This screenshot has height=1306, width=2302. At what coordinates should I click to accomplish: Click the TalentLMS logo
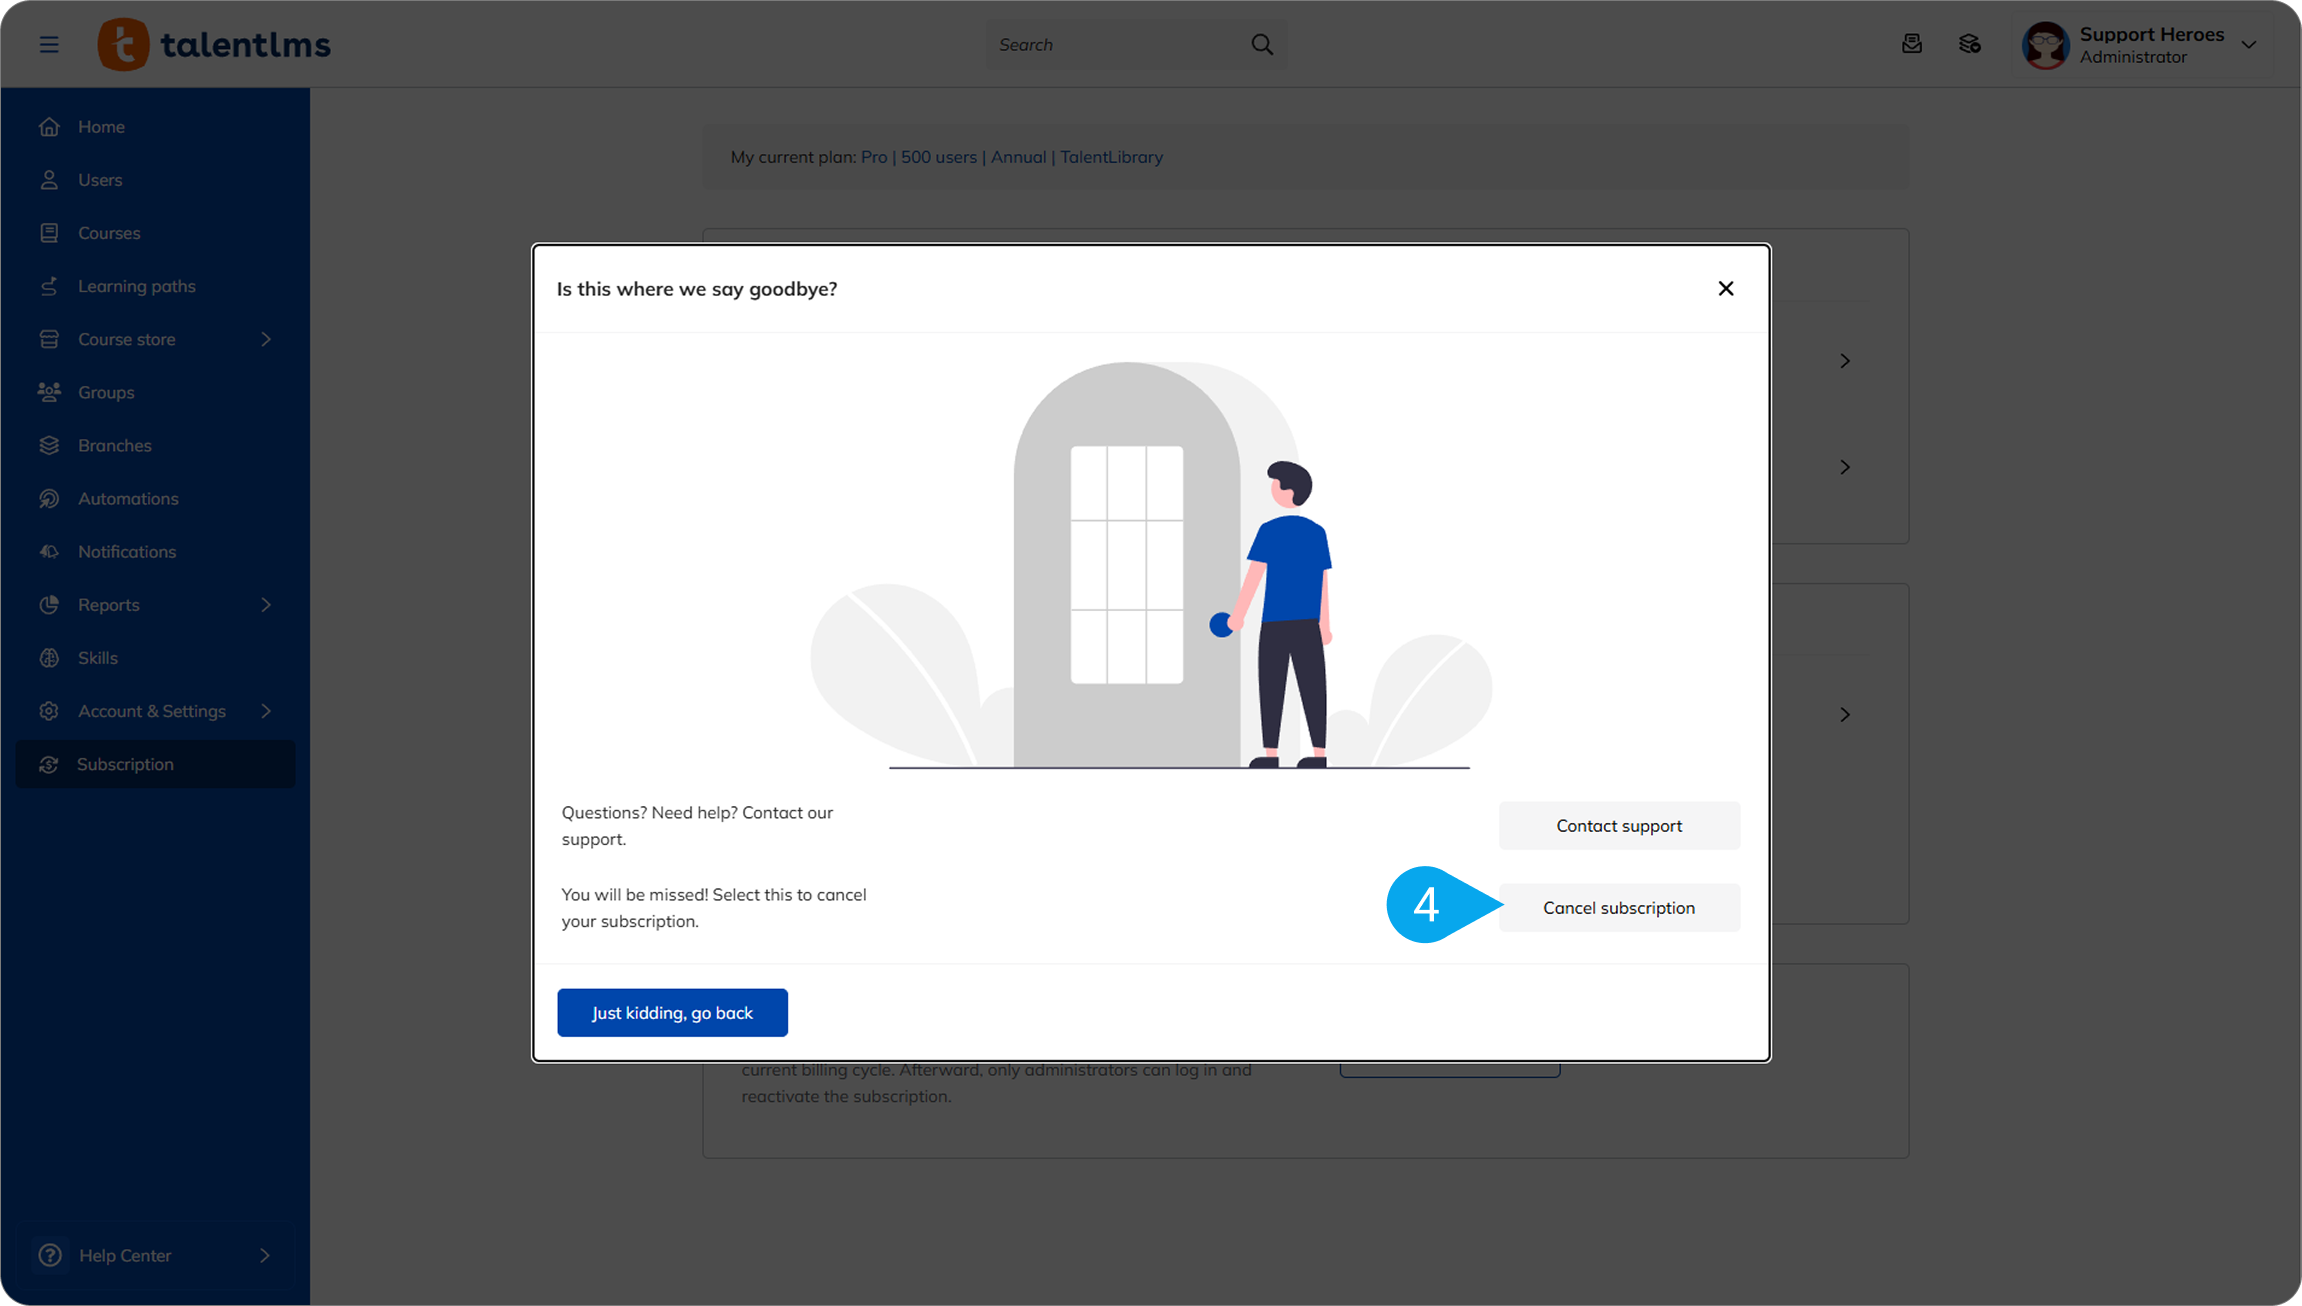(x=214, y=44)
